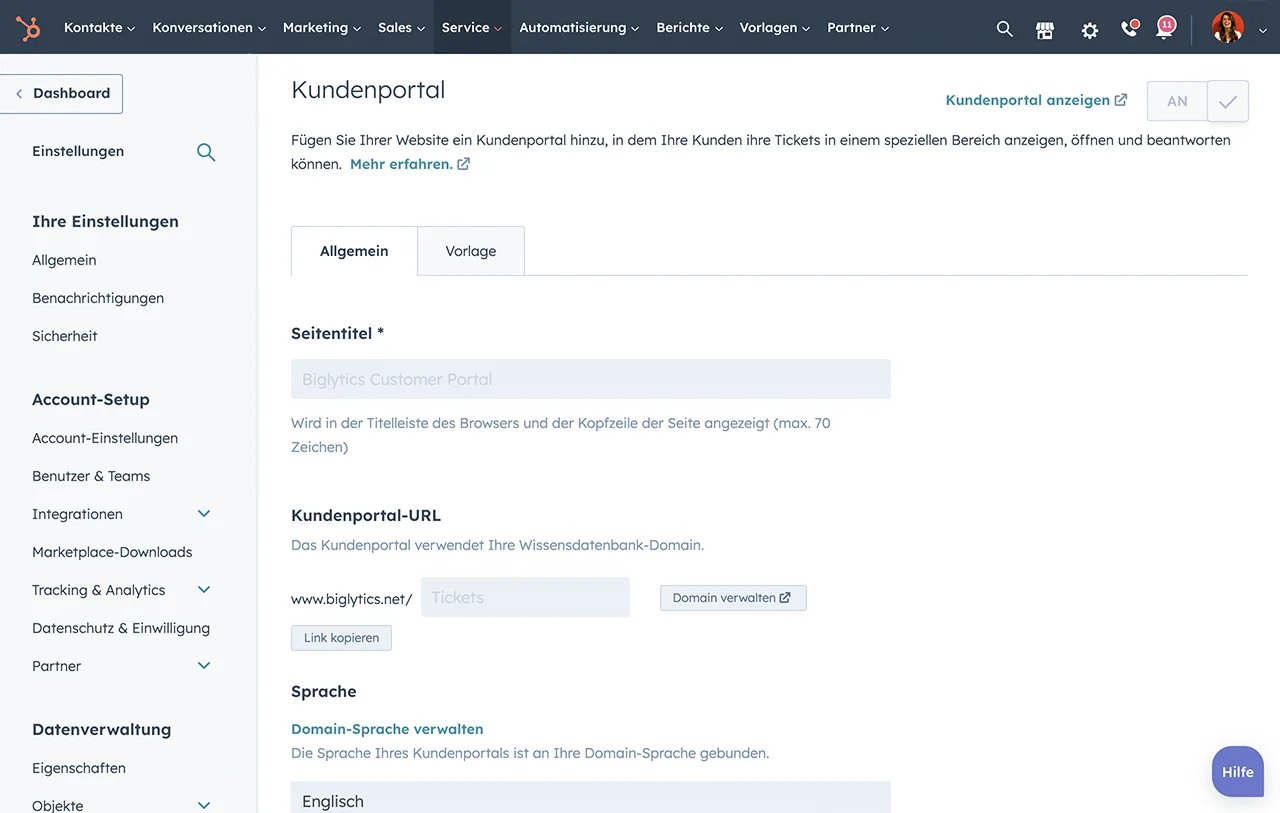Switch to the Vorlage tab
This screenshot has width=1280, height=813.
[x=470, y=250]
